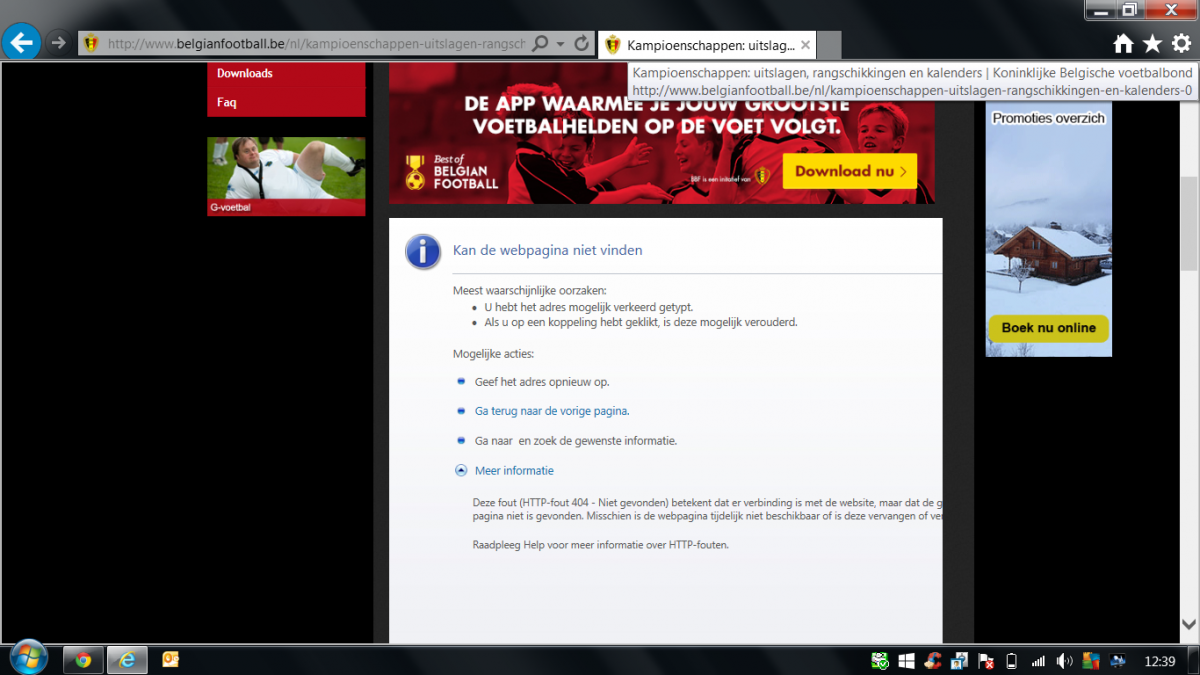Click the taskbar clock showing 12:39
The width and height of the screenshot is (1200, 675).
[x=1160, y=661]
